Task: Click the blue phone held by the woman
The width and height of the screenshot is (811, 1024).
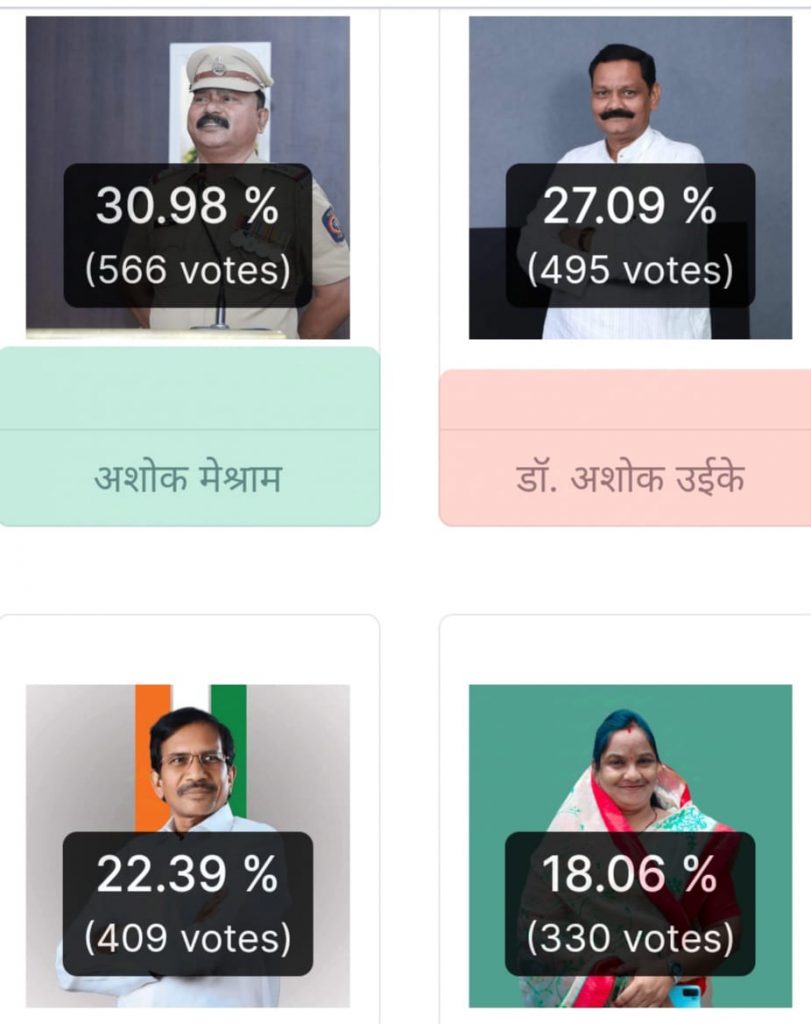Action: [x=685, y=996]
